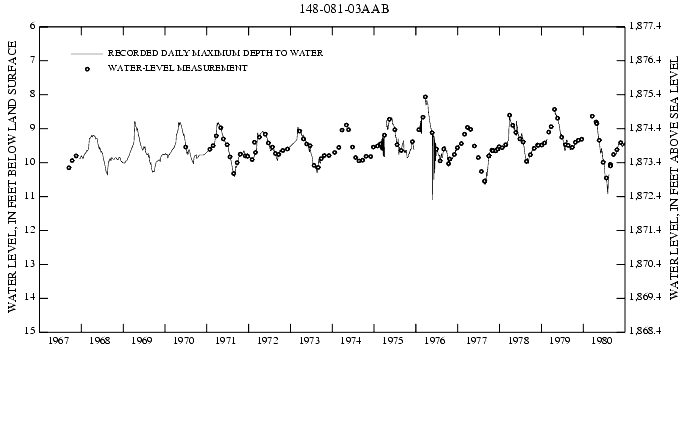
Task: Click the 13 tick label on the left axis
Action: (31, 264)
